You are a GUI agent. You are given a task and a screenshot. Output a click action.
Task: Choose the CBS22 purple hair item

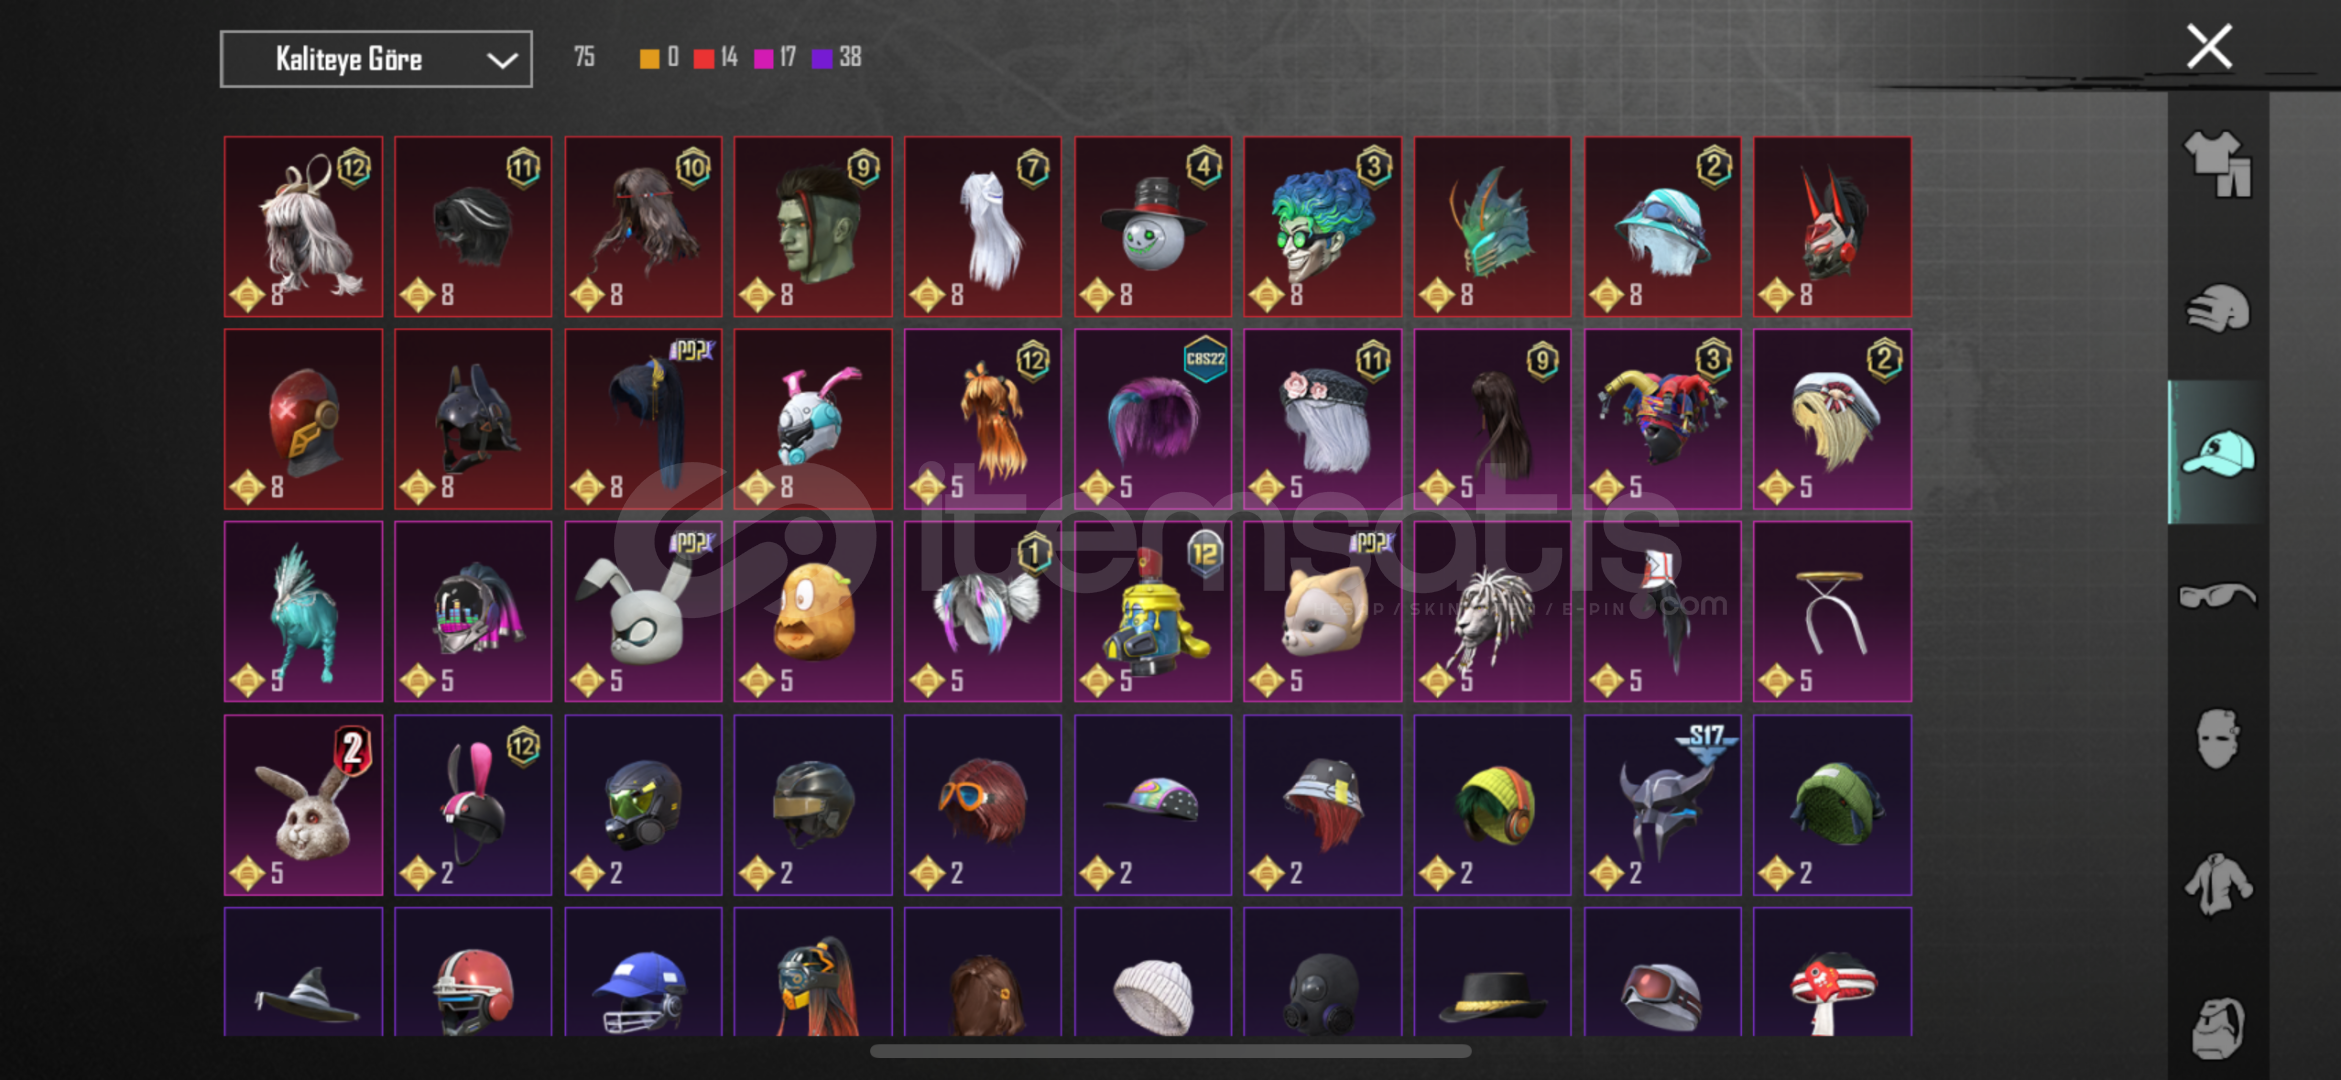[x=1153, y=419]
